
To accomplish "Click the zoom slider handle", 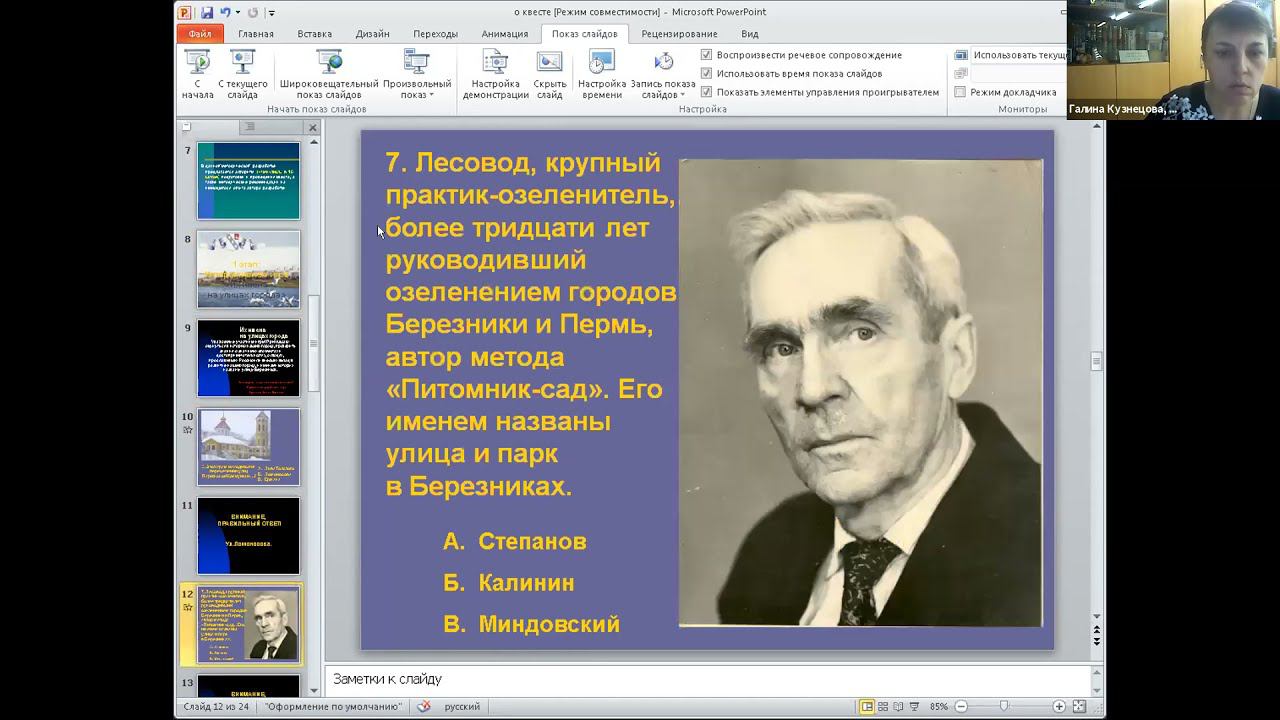I will point(1004,707).
